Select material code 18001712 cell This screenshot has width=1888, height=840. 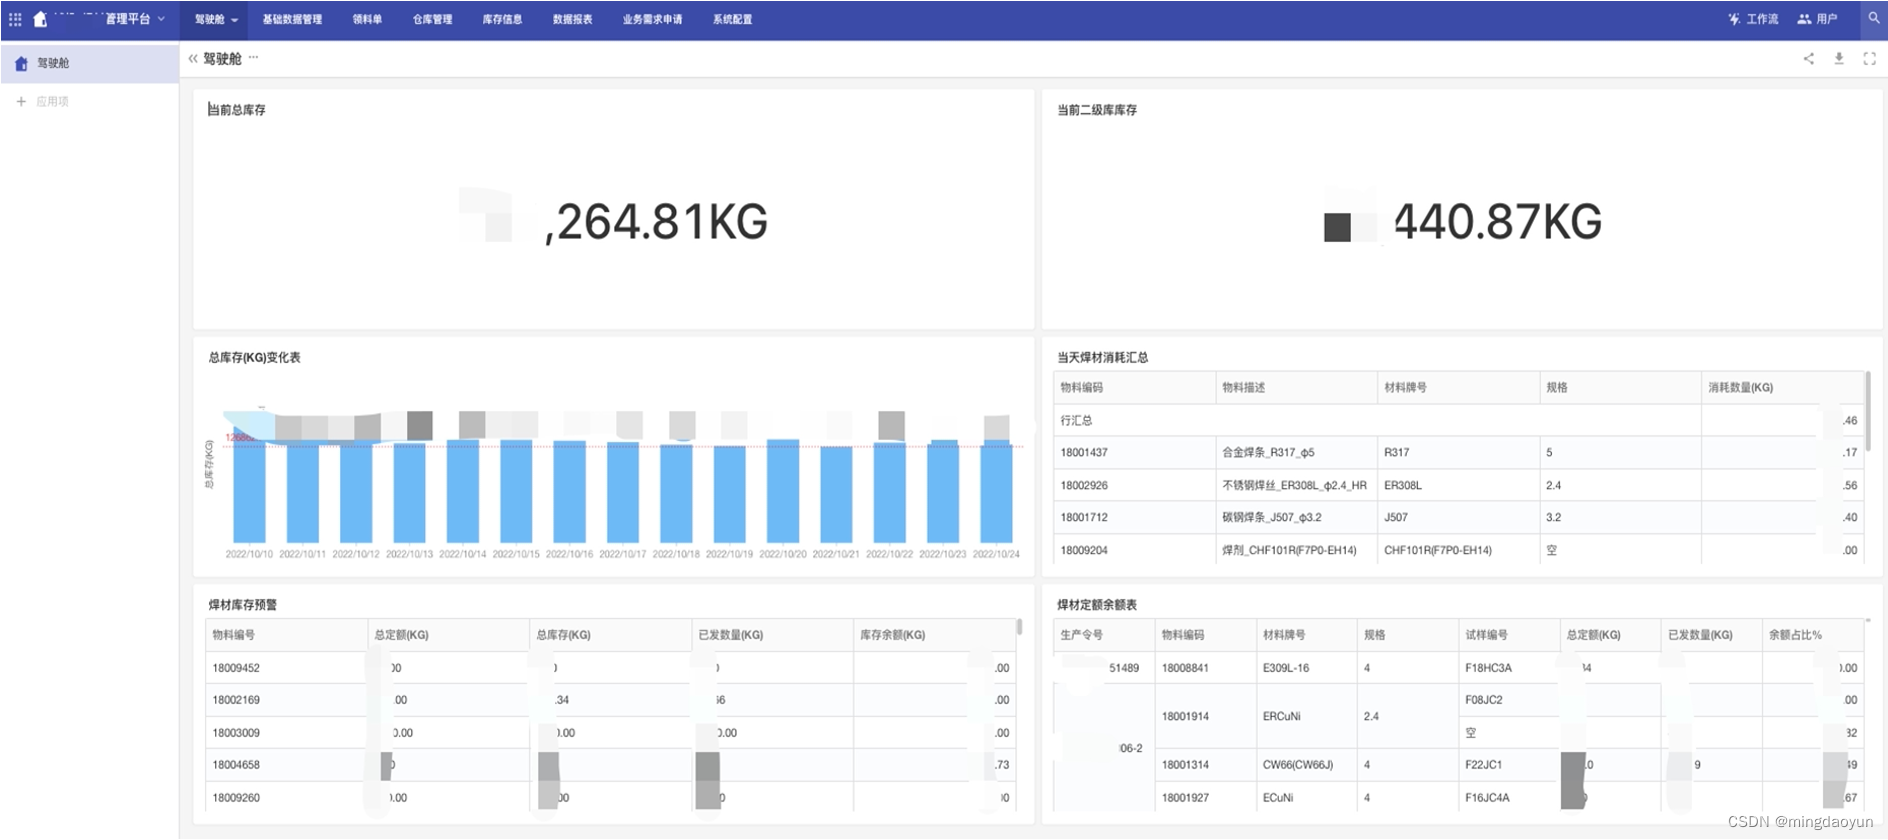coord(1135,518)
